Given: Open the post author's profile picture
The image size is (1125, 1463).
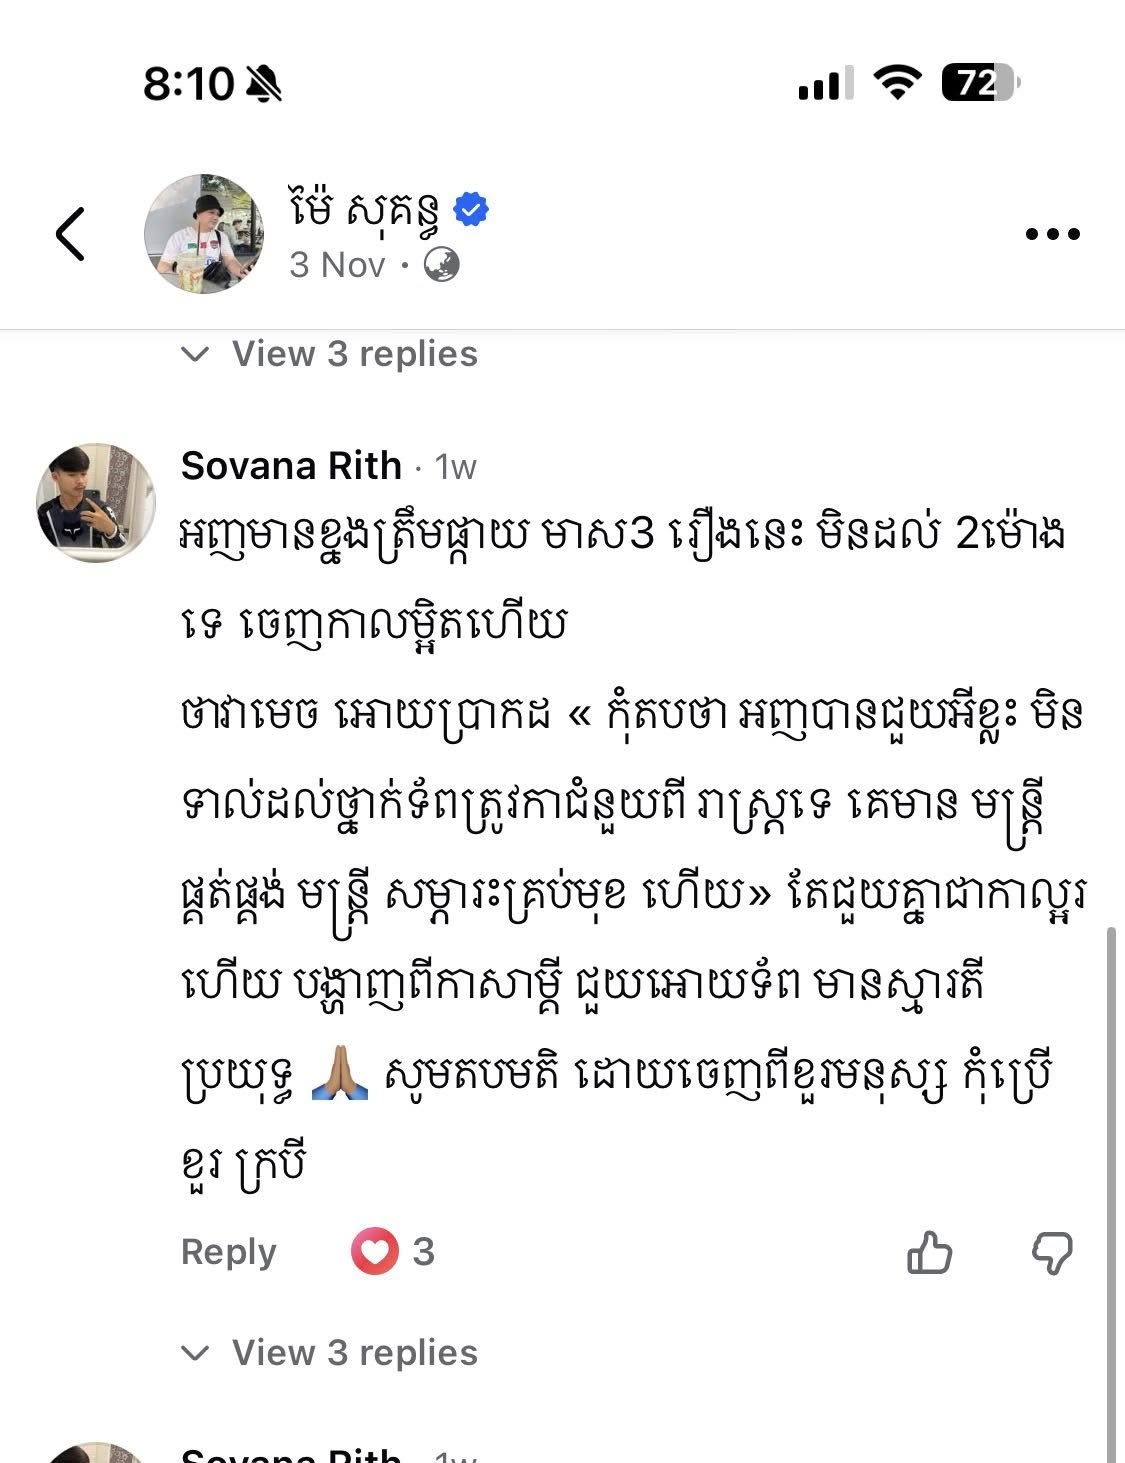Looking at the screenshot, I should click(x=204, y=234).
